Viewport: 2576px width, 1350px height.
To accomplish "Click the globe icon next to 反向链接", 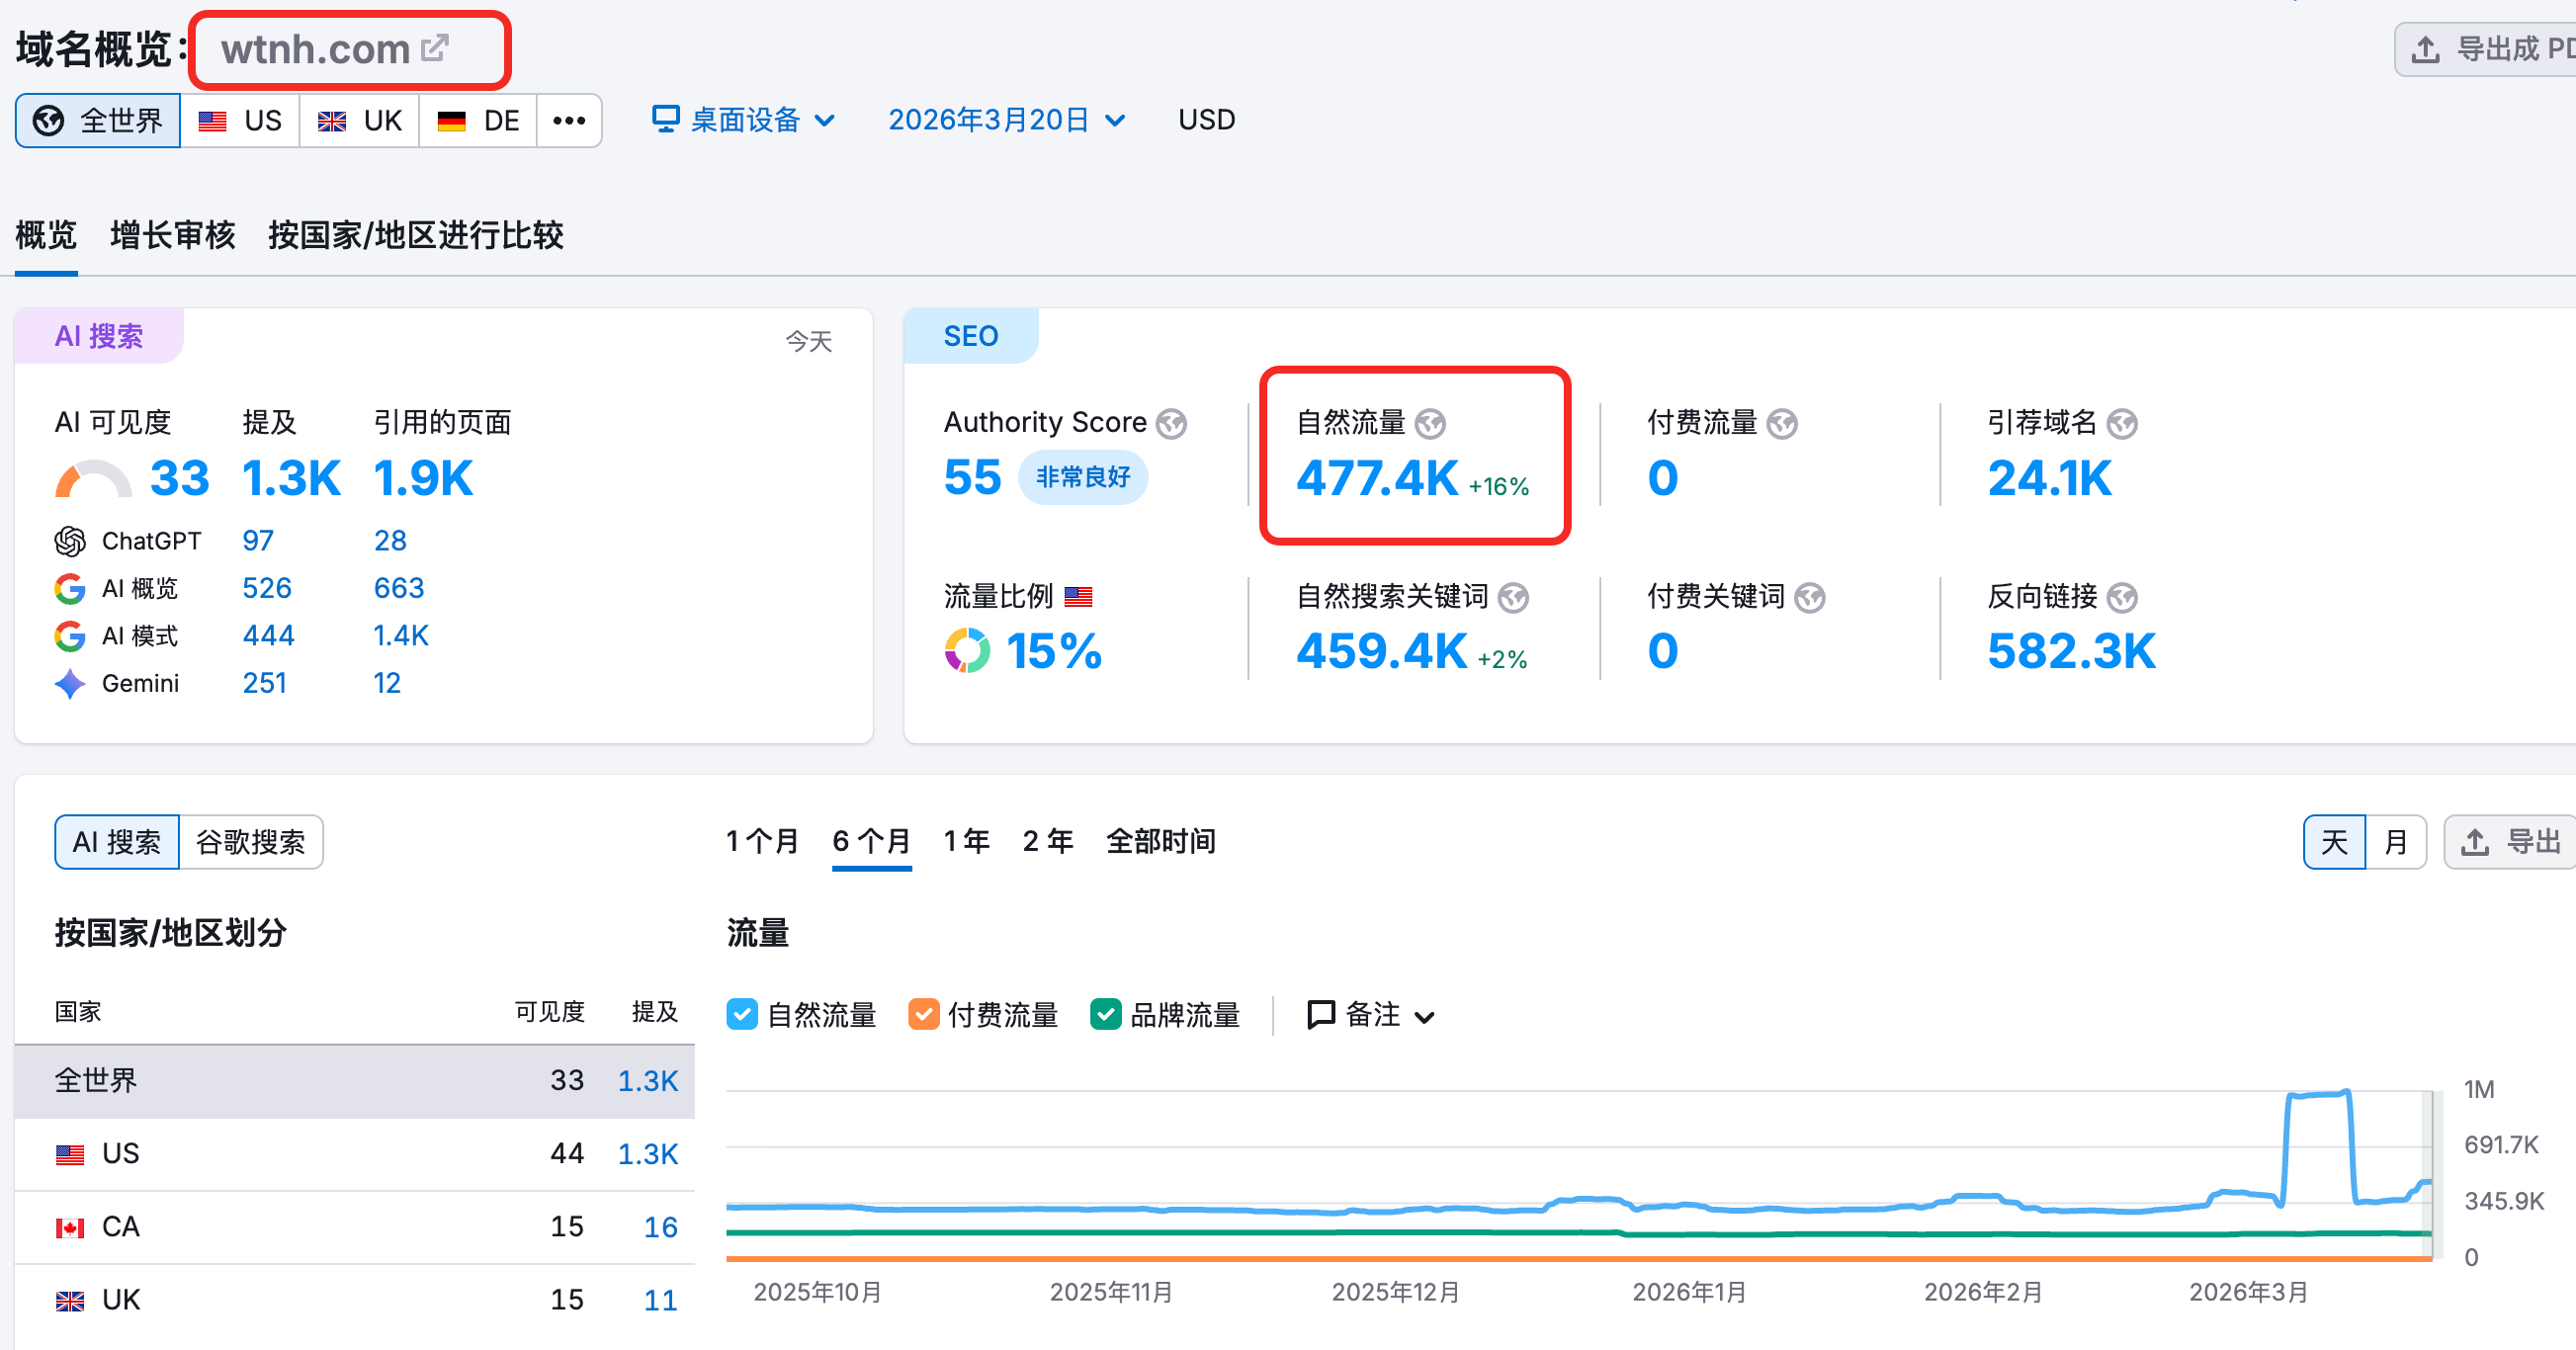I will click(x=2121, y=598).
